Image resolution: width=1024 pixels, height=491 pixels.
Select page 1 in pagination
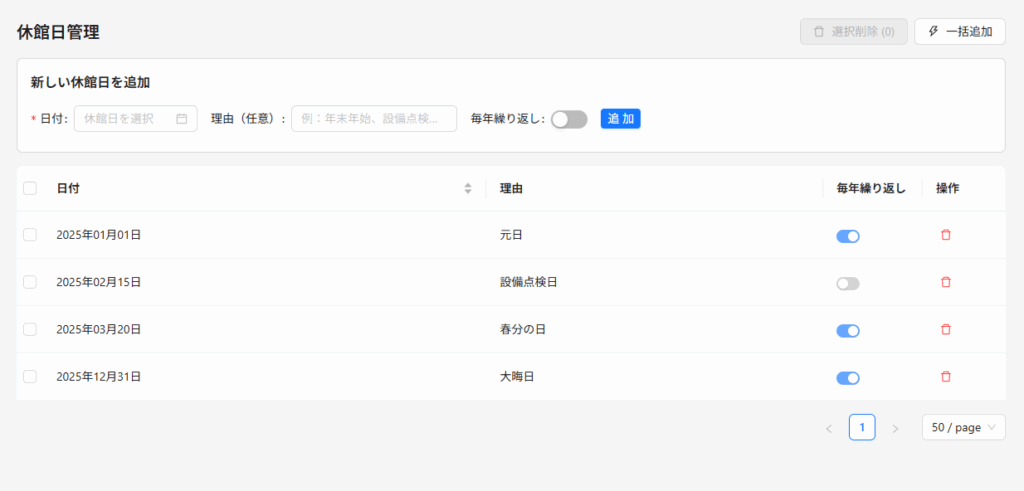(x=862, y=428)
